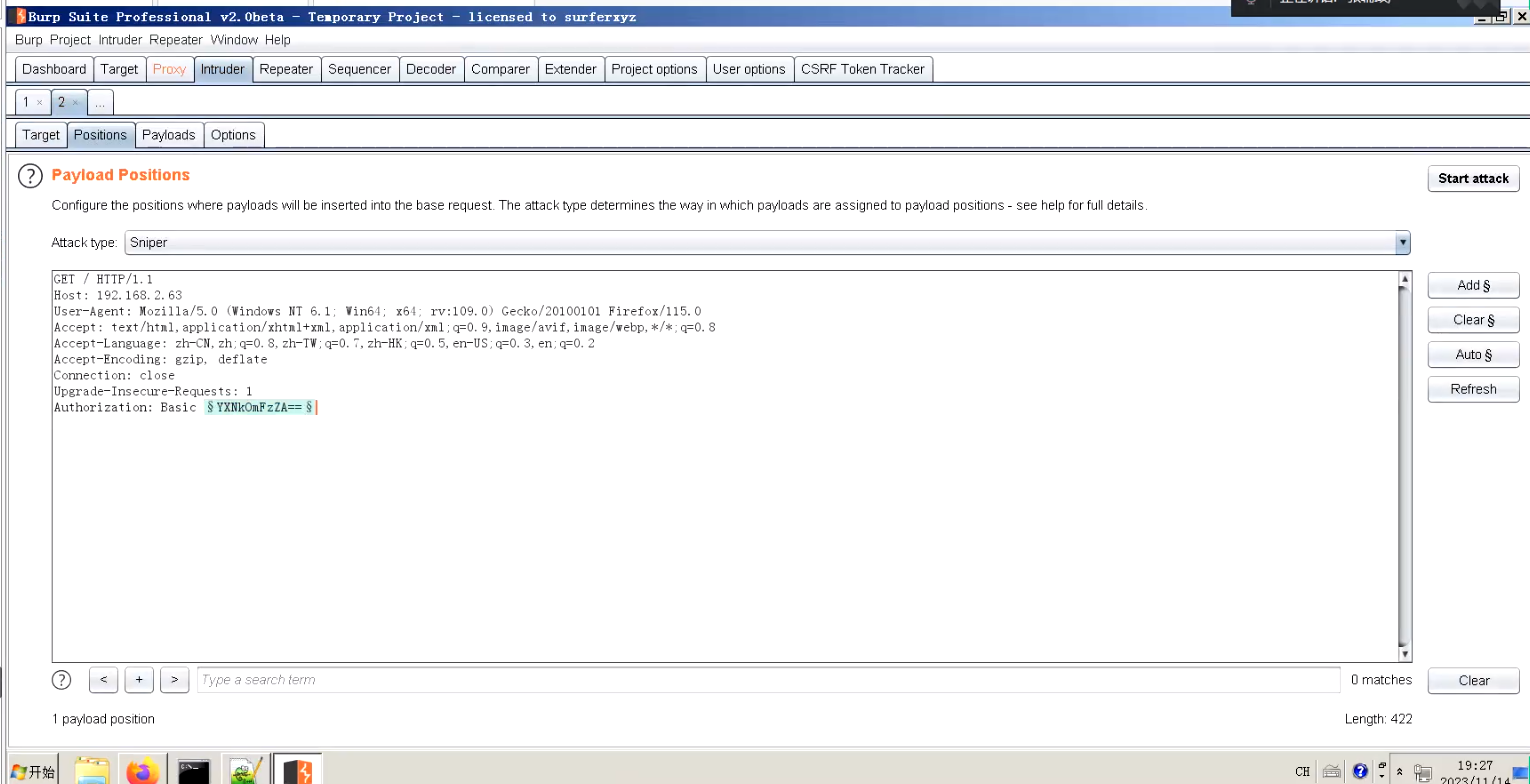The height and width of the screenshot is (784, 1530).
Task: Open the Payload Positions help icon
Action: 31,175
